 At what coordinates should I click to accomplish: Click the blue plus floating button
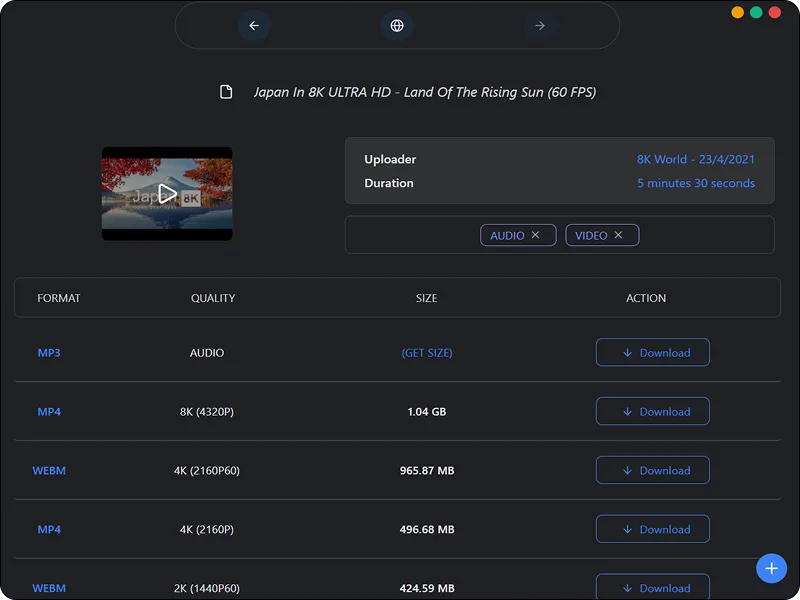tap(771, 568)
